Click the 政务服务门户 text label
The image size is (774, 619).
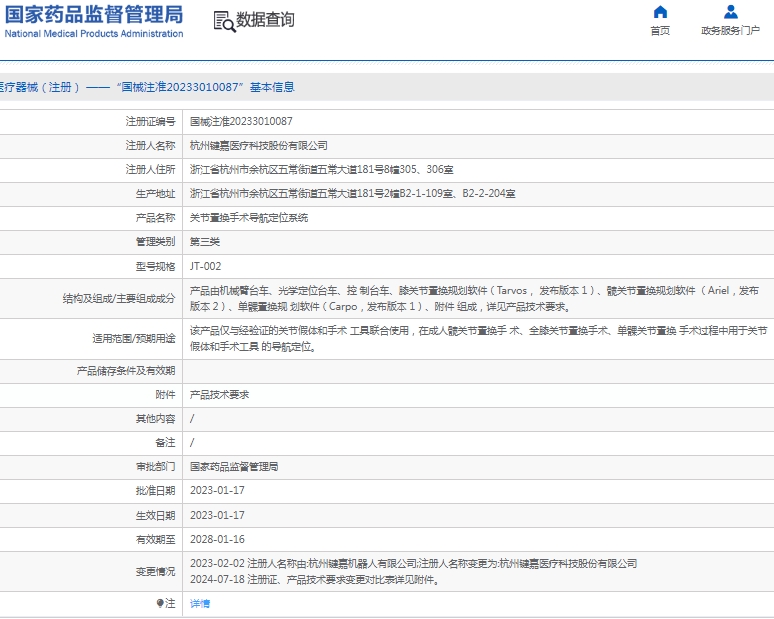pos(731,31)
